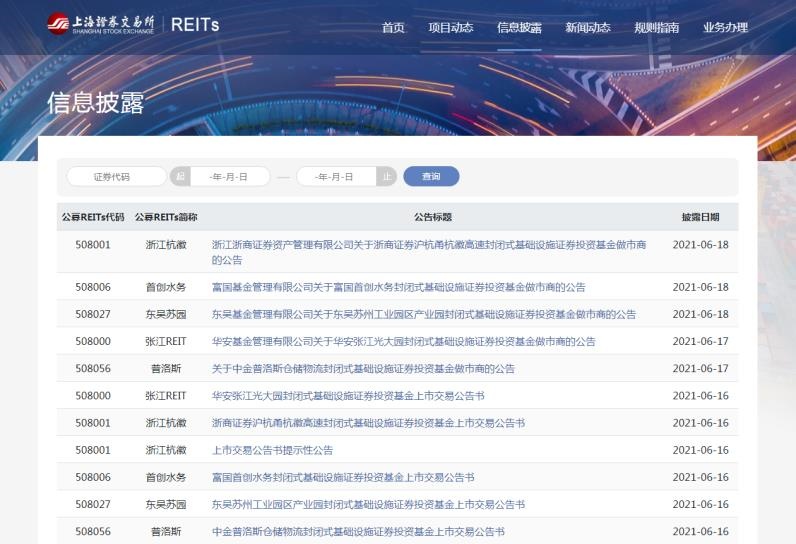
Task: Open 华安张江光大园 listing announcement link
Action: [348, 396]
